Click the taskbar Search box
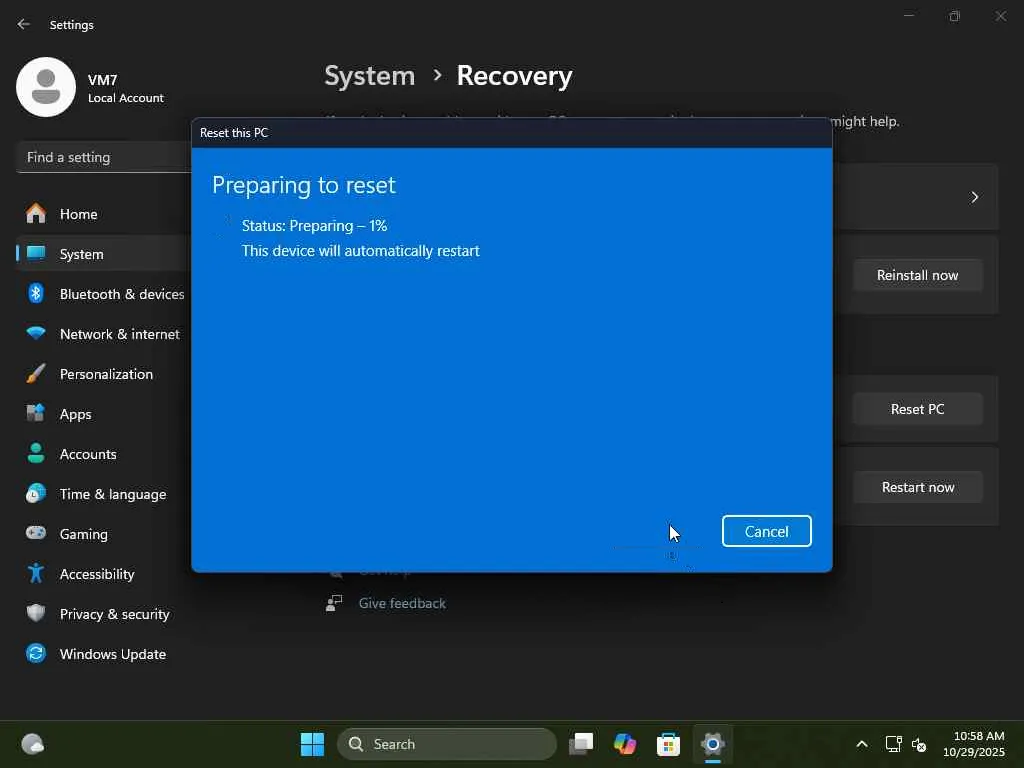 point(447,744)
